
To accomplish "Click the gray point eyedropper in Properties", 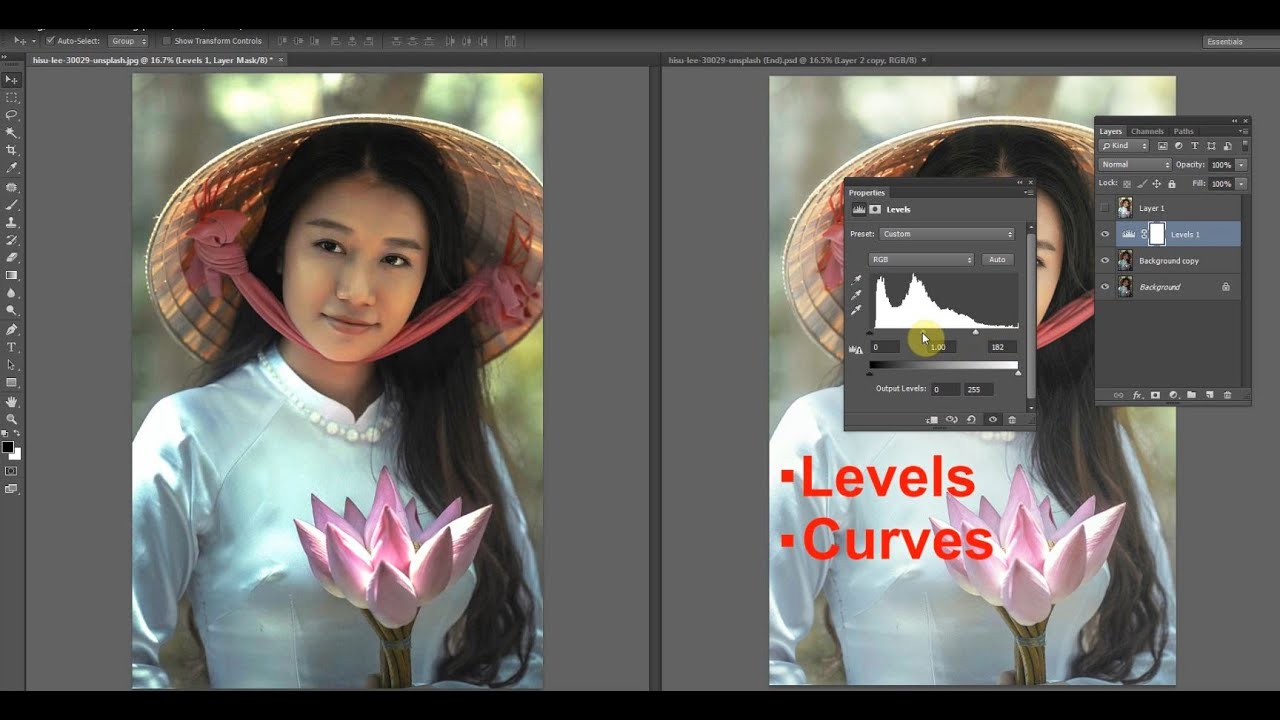I will pos(857,295).
